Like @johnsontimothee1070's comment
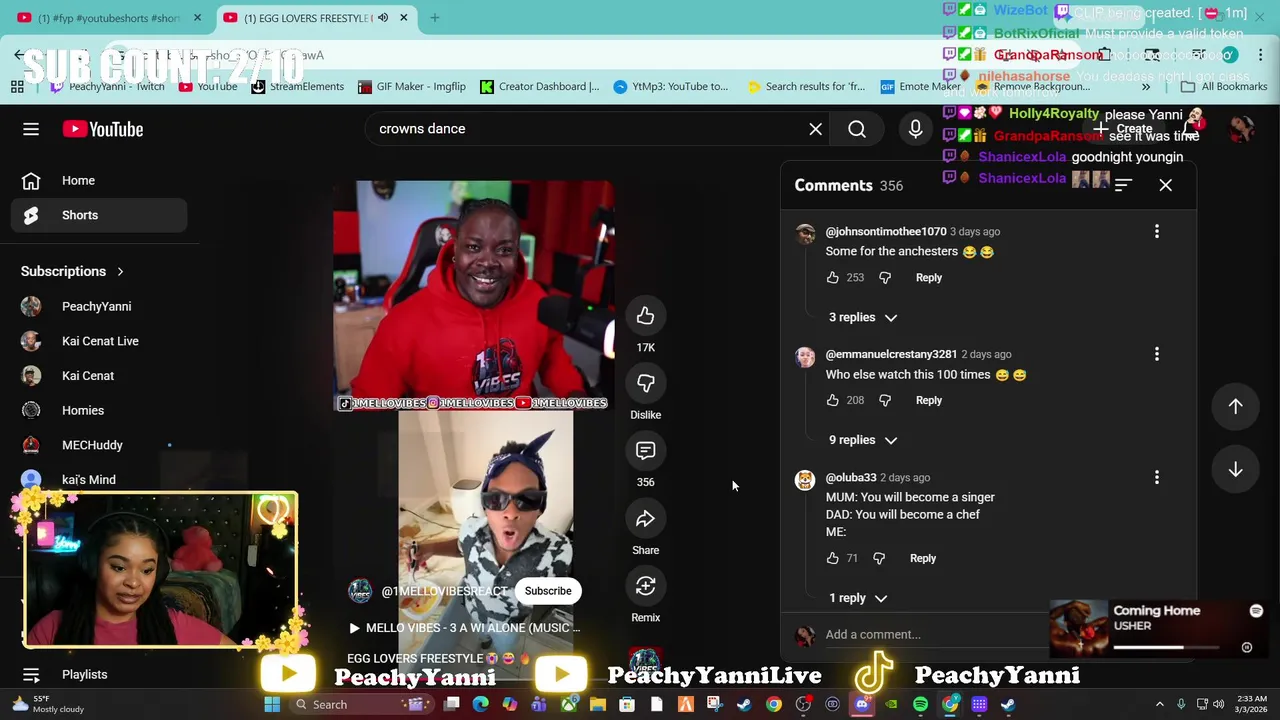1280x720 pixels. tap(833, 278)
